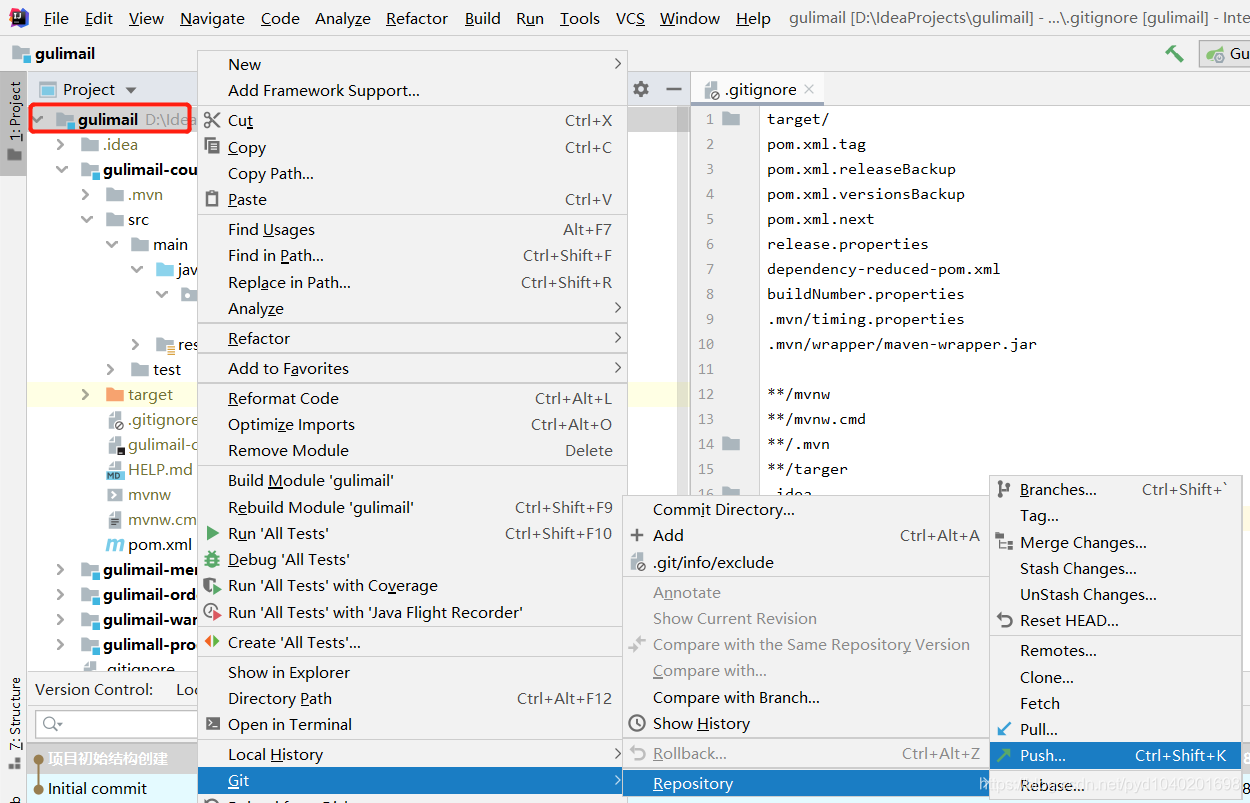Click the Merge Changes icon
The image size is (1250, 803).
coord(1004,542)
